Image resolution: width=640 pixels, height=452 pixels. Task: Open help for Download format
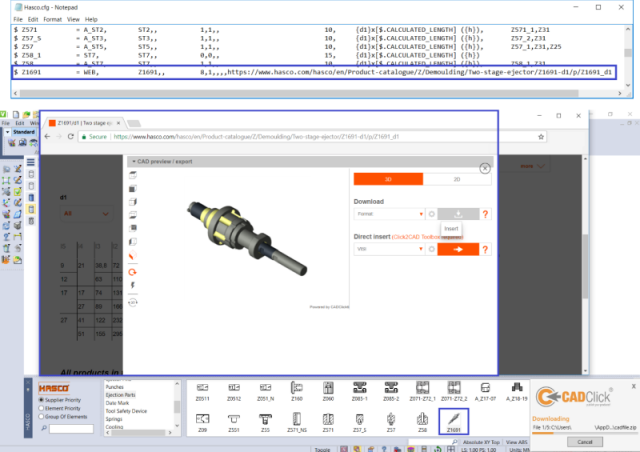click(485, 214)
